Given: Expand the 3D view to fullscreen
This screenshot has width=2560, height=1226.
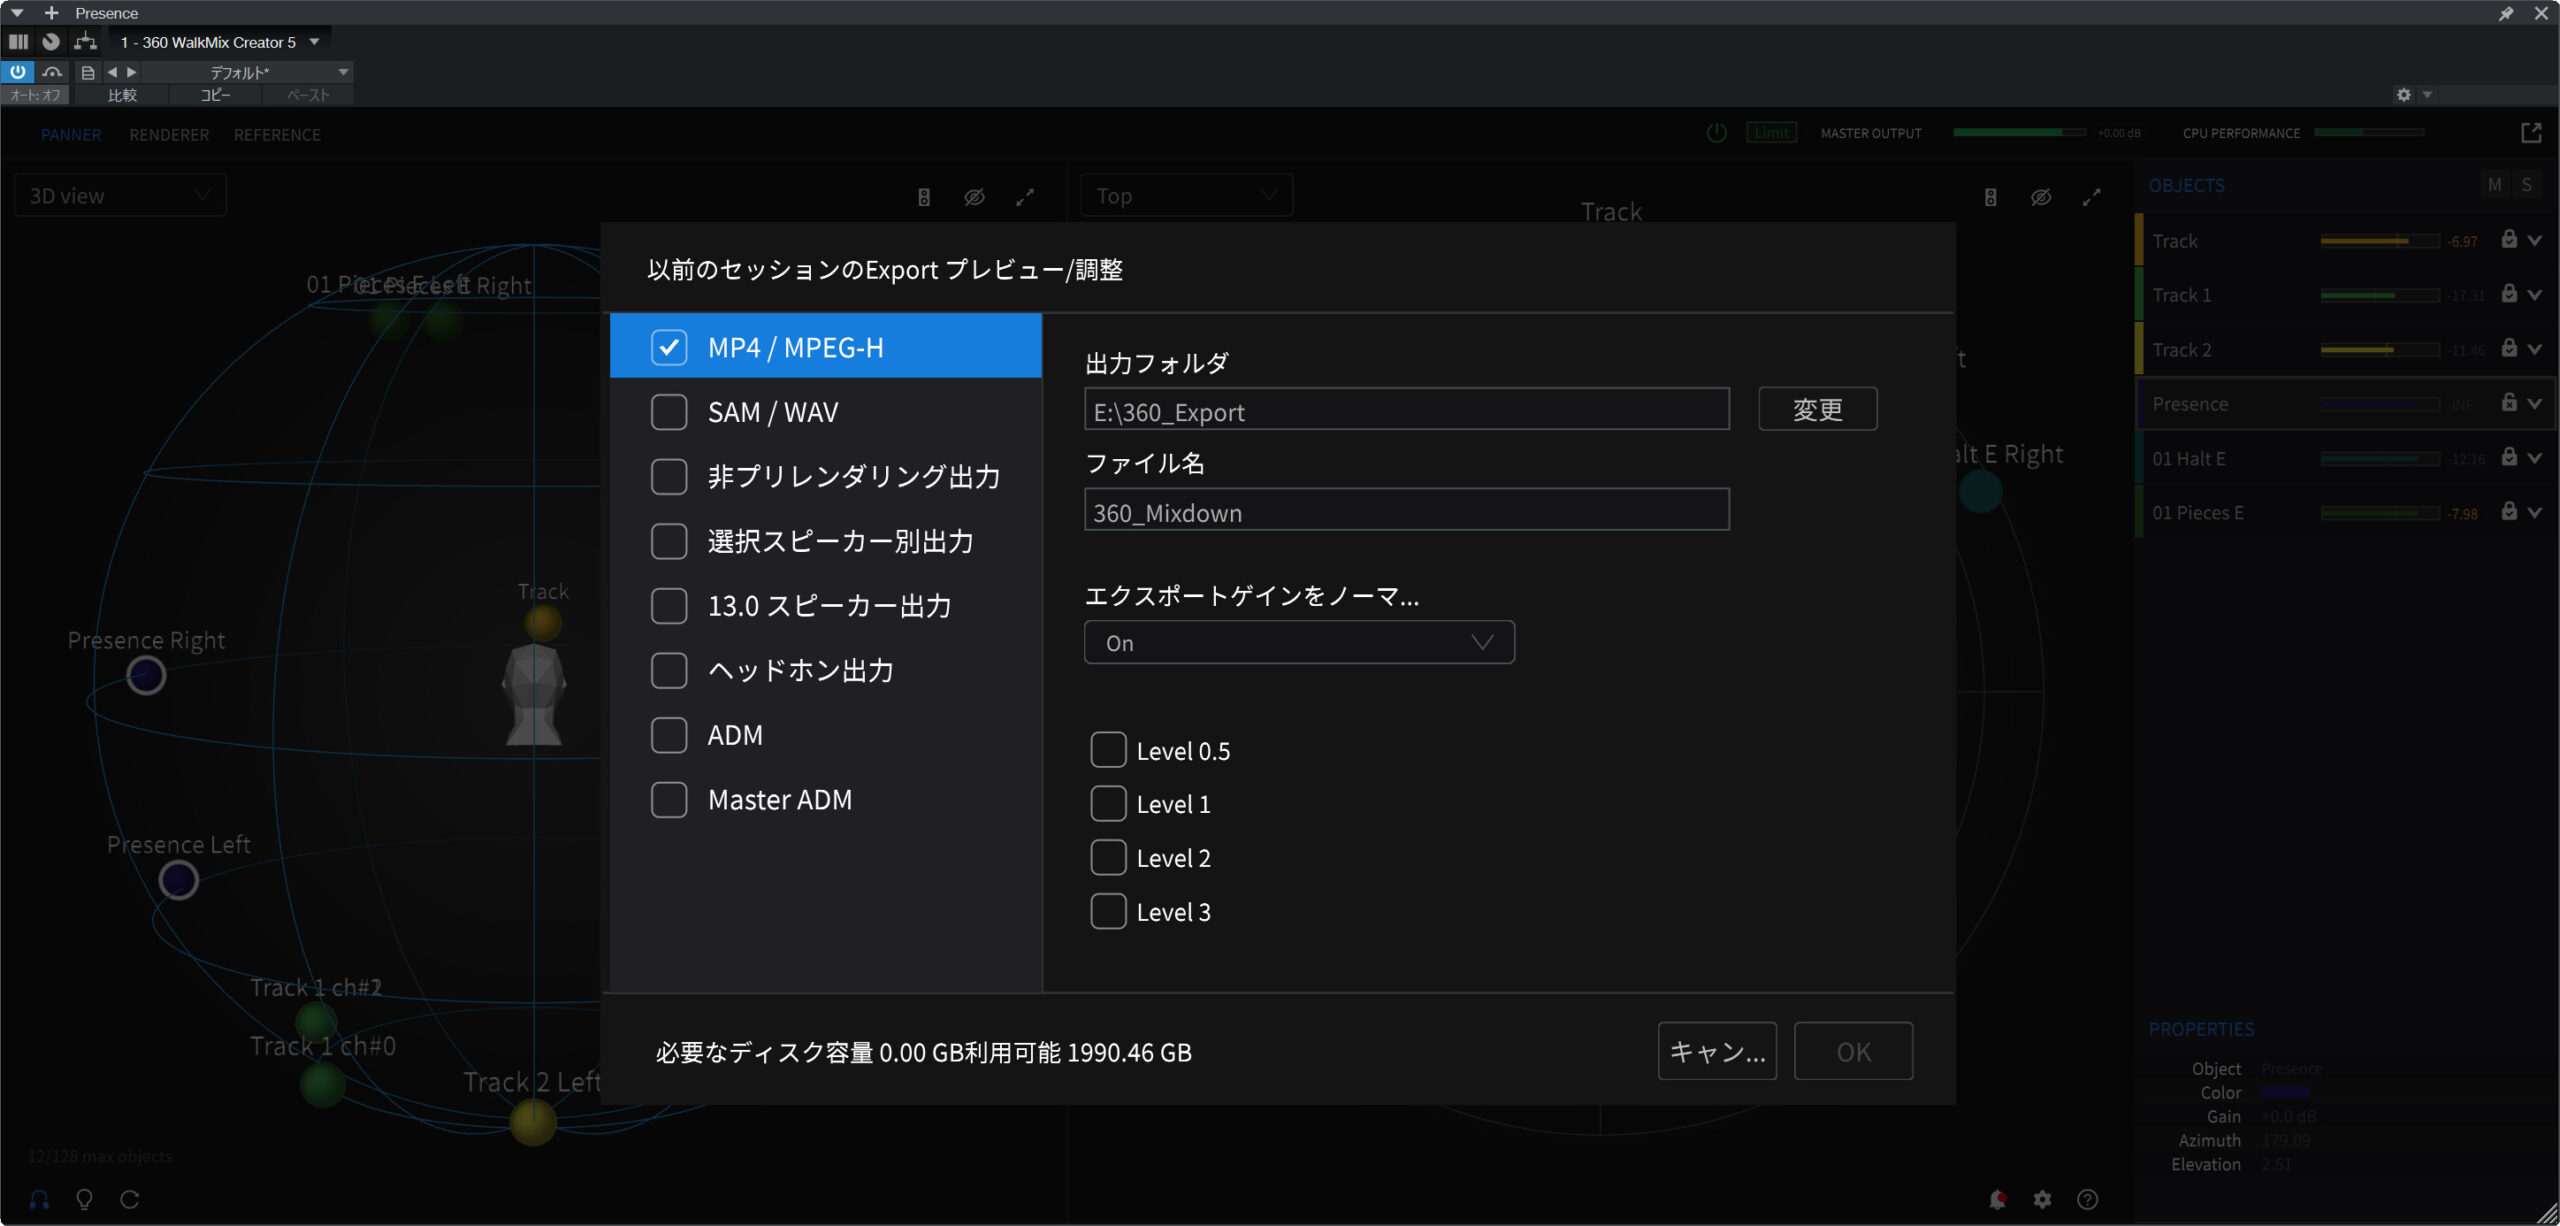Looking at the screenshot, I should point(1025,197).
